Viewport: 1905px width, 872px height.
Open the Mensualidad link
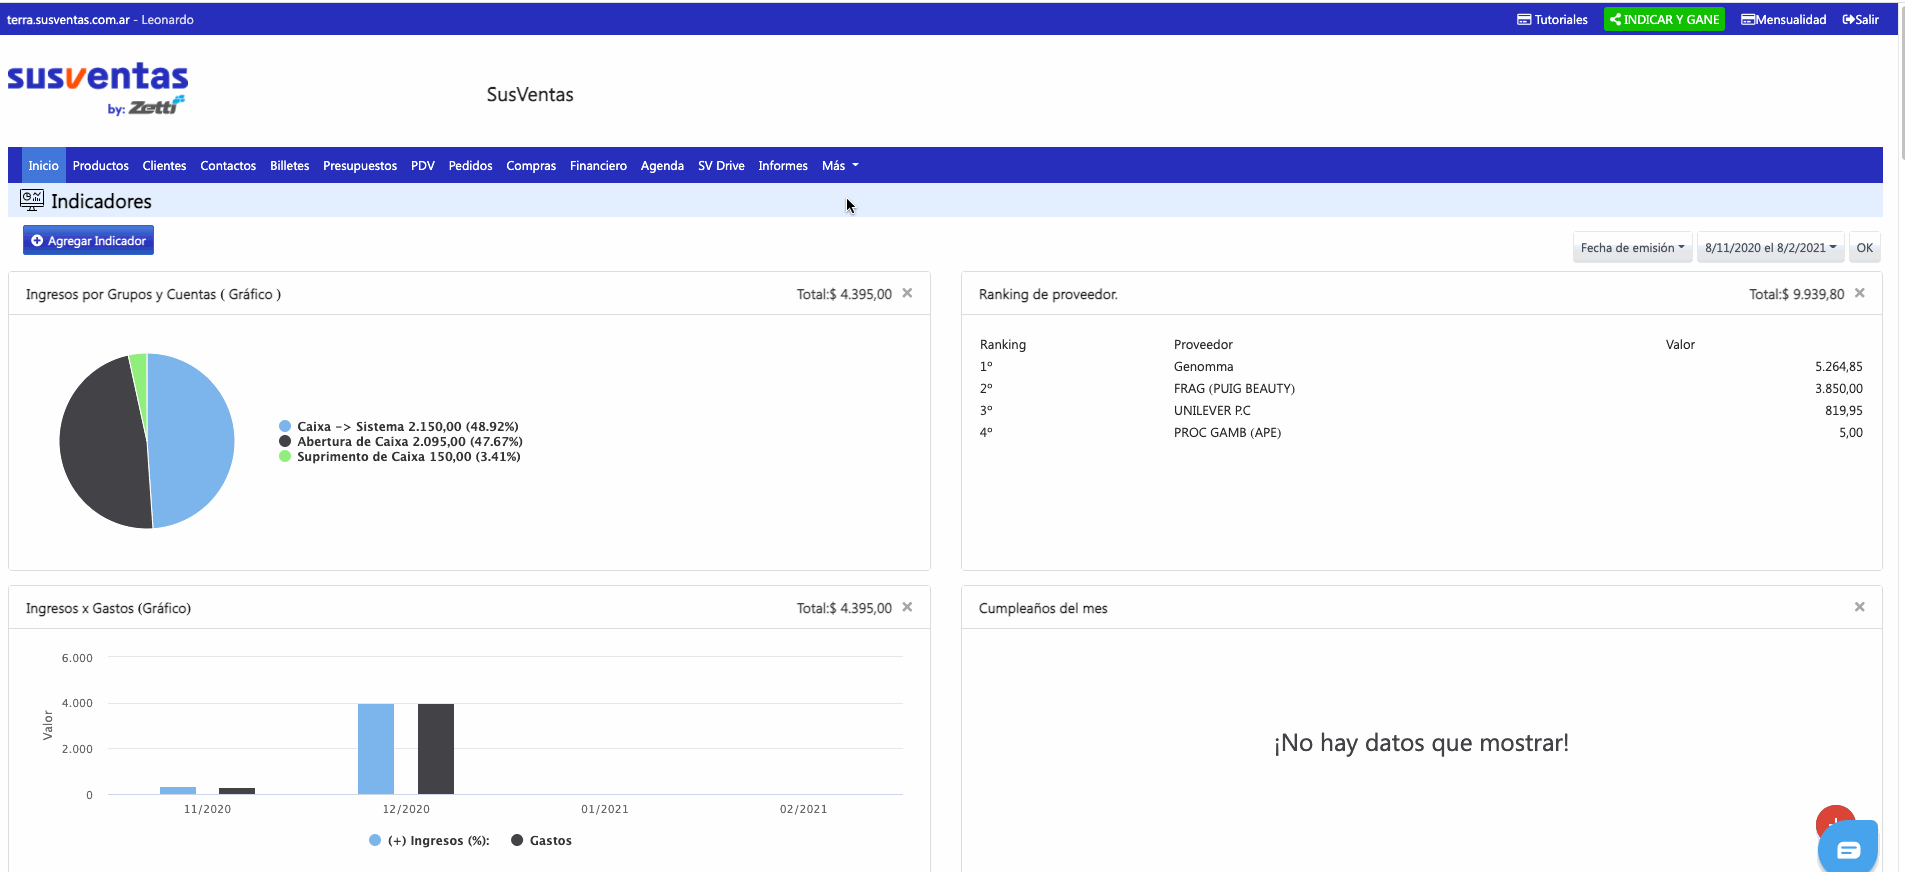coord(1783,19)
